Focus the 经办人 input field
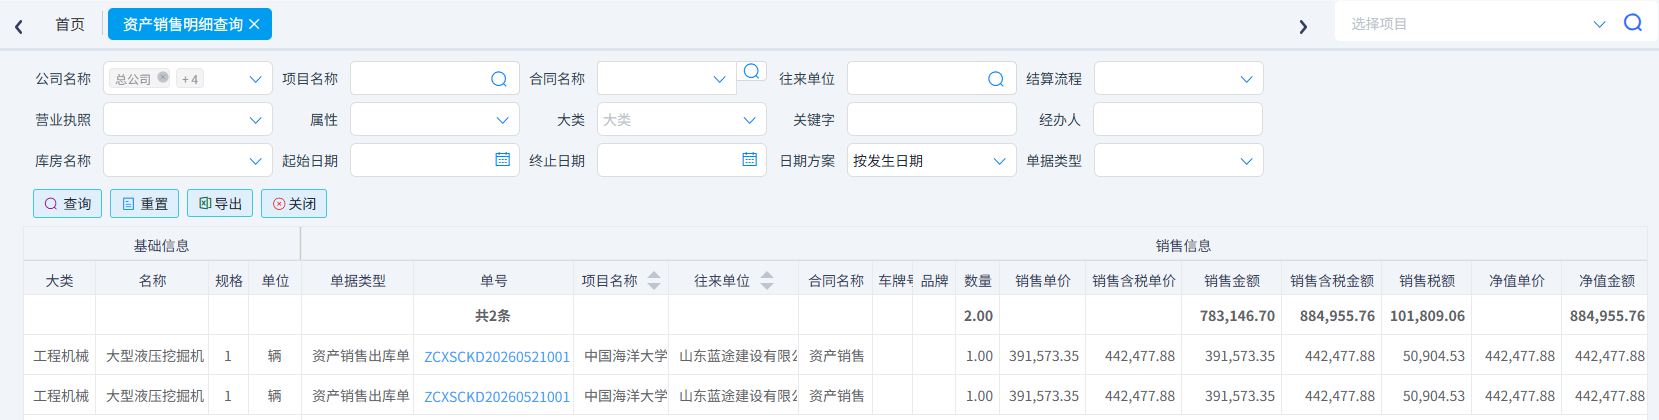This screenshot has width=1659, height=420. tap(1177, 119)
